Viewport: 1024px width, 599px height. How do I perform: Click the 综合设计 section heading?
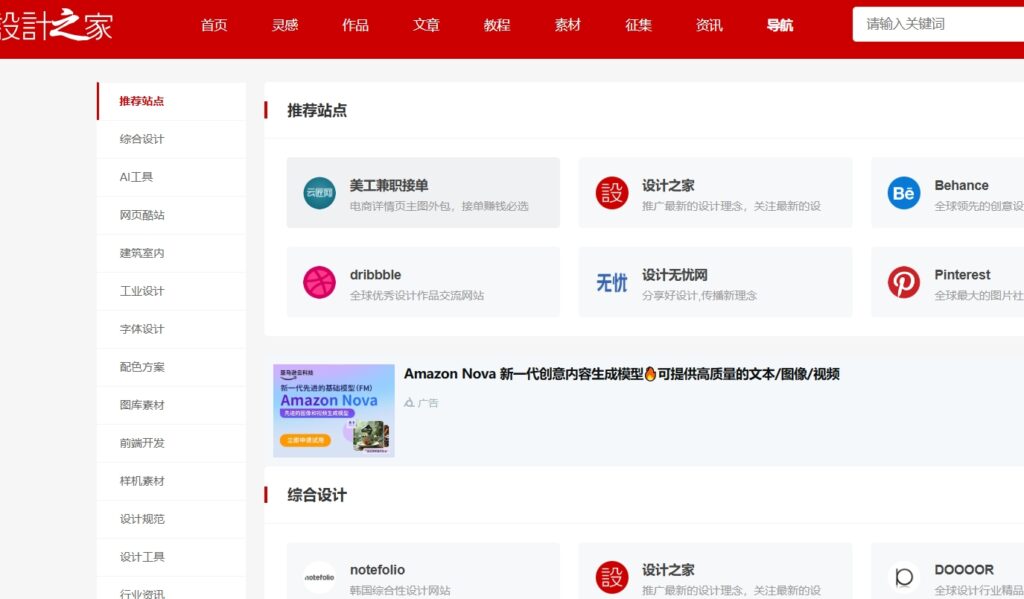(x=317, y=495)
